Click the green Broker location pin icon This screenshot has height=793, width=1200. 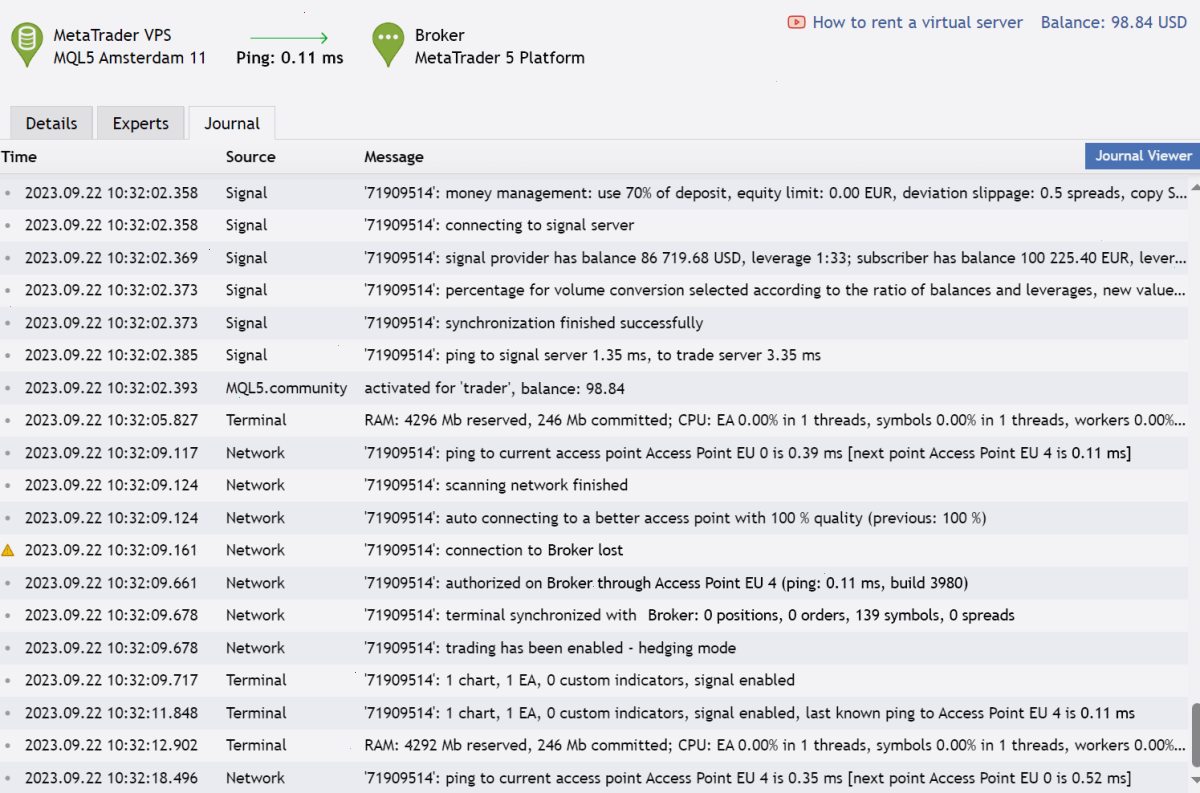[x=388, y=45]
